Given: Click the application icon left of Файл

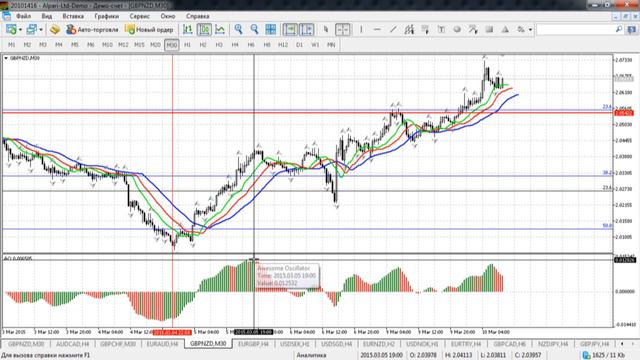Looking at the screenshot, I should click(x=7, y=16).
